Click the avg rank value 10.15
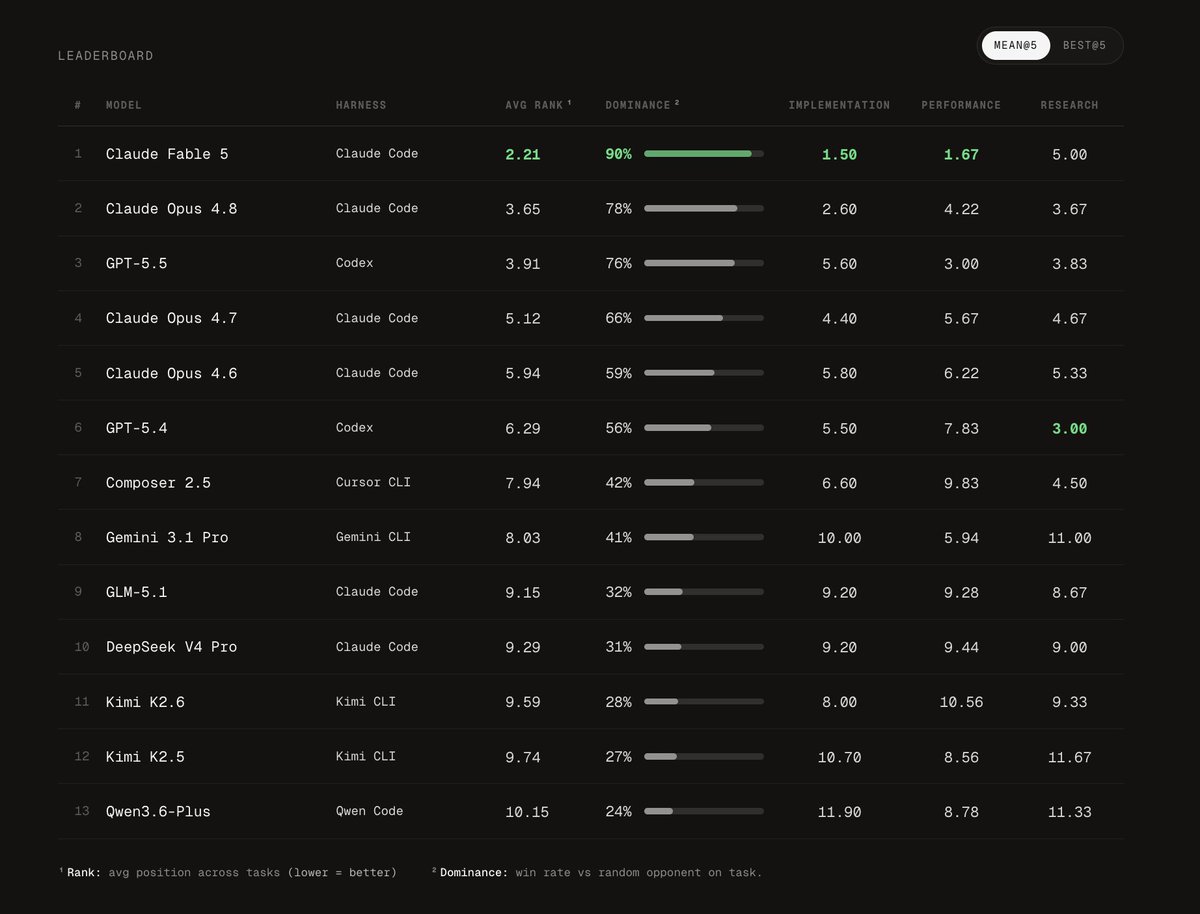1200x914 pixels. (x=527, y=811)
